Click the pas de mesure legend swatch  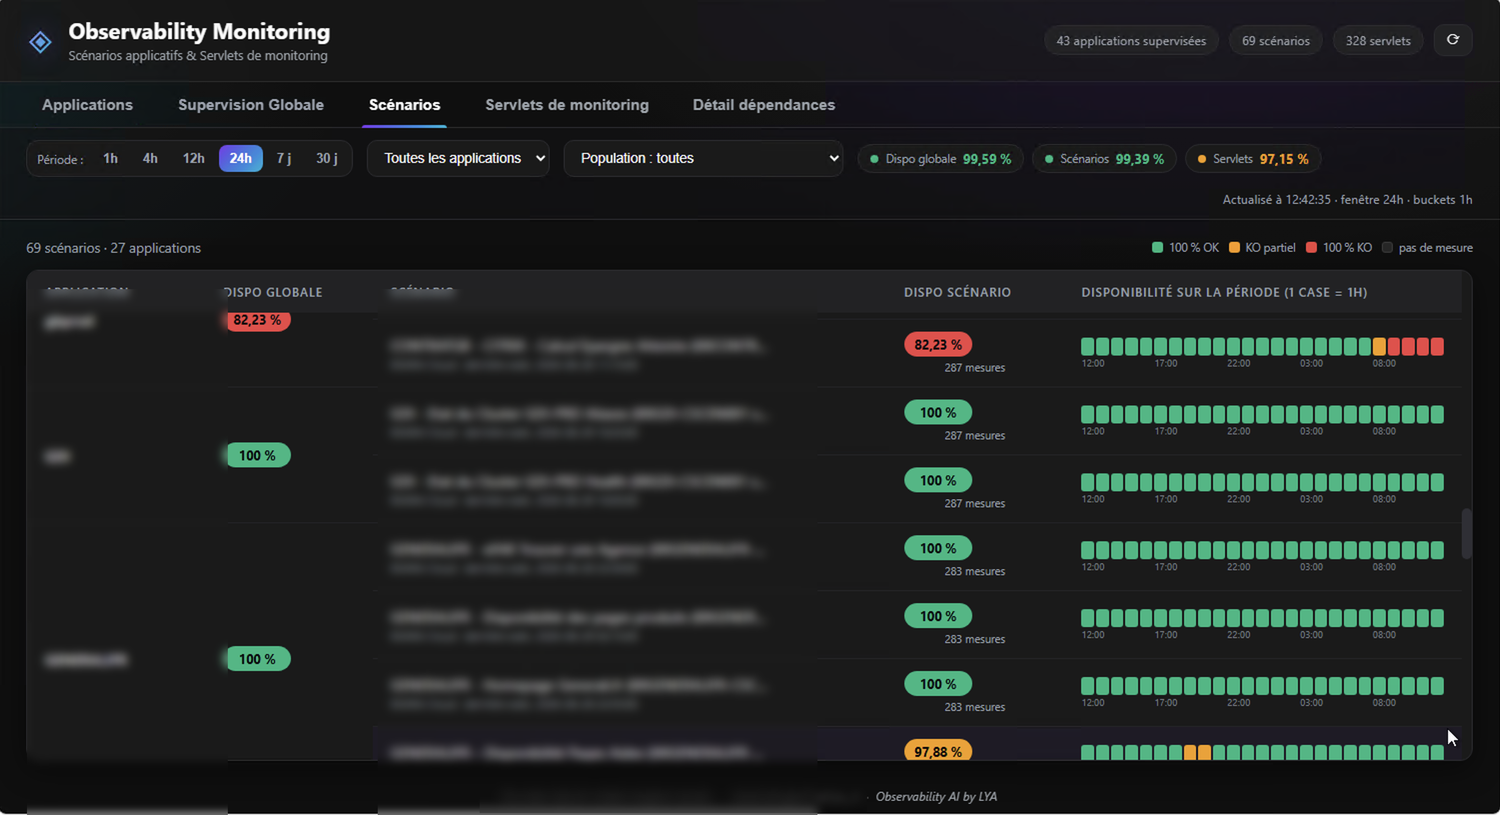(x=1387, y=247)
